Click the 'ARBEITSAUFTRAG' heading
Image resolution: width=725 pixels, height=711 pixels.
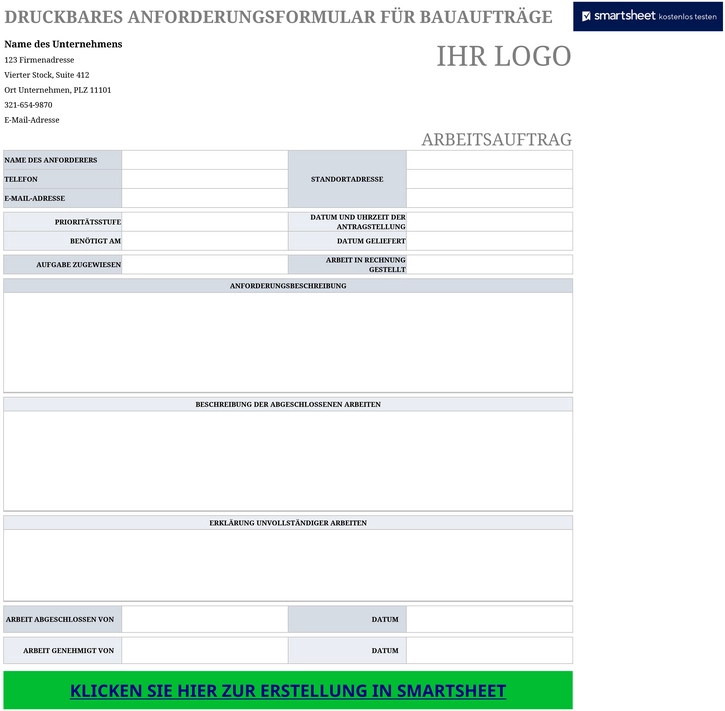497,139
